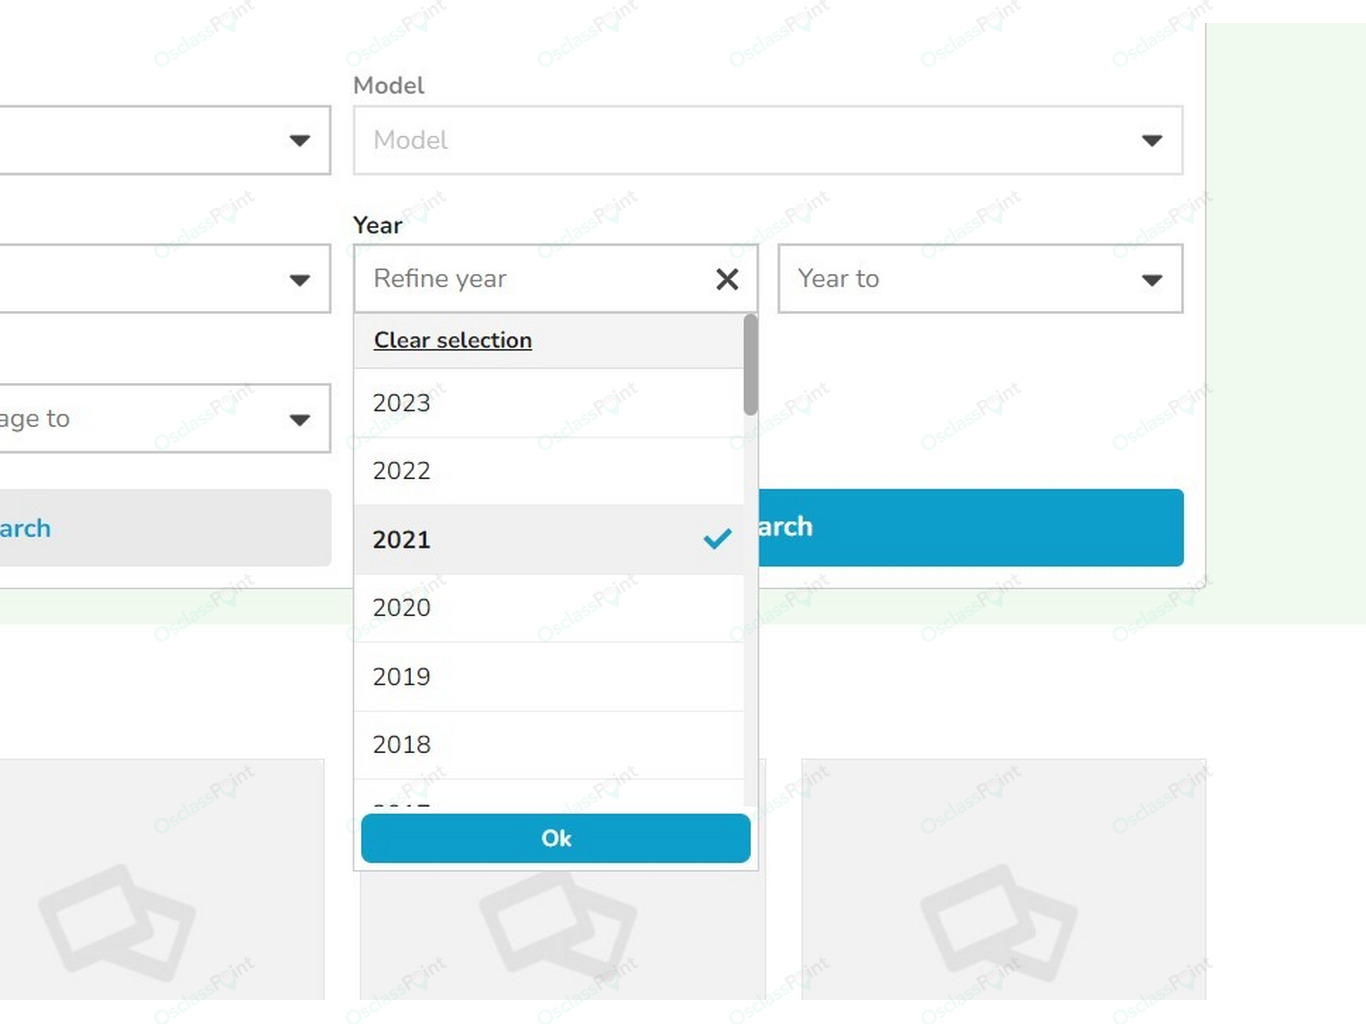This screenshot has width=1366, height=1024.
Task: Choose year 2018 option
Action: pos(549,745)
